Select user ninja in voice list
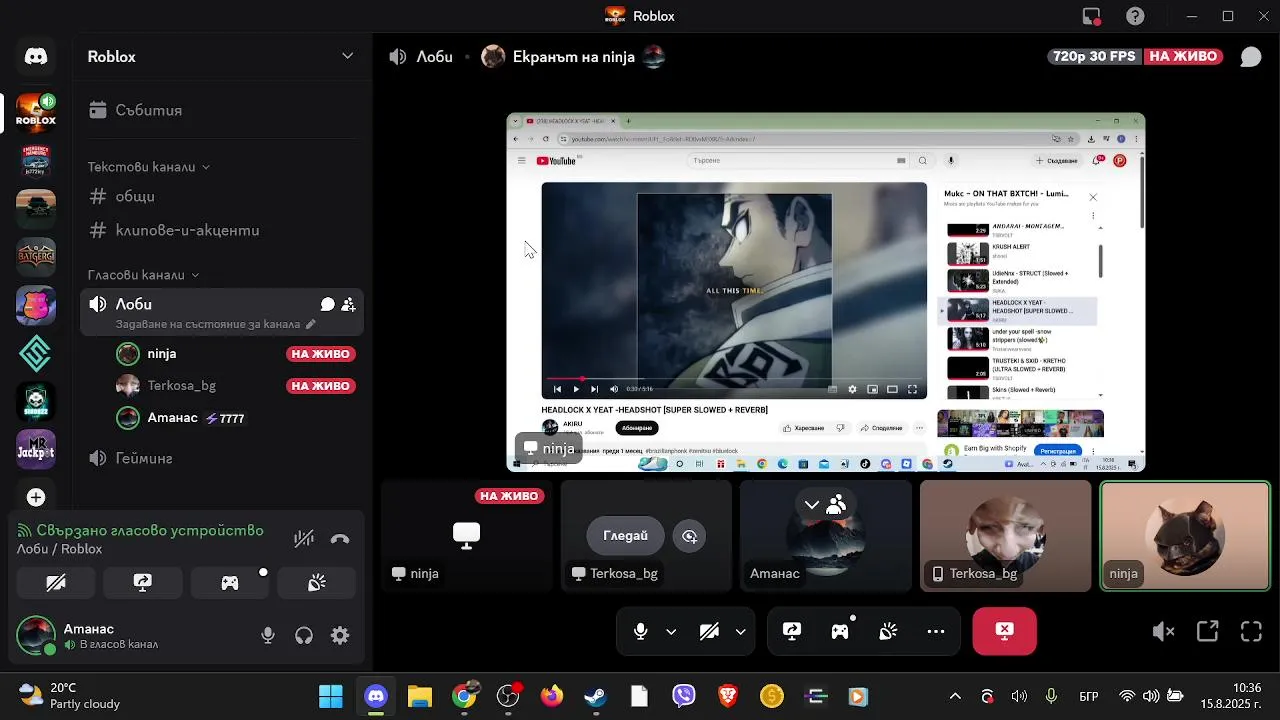 (x=236, y=354)
